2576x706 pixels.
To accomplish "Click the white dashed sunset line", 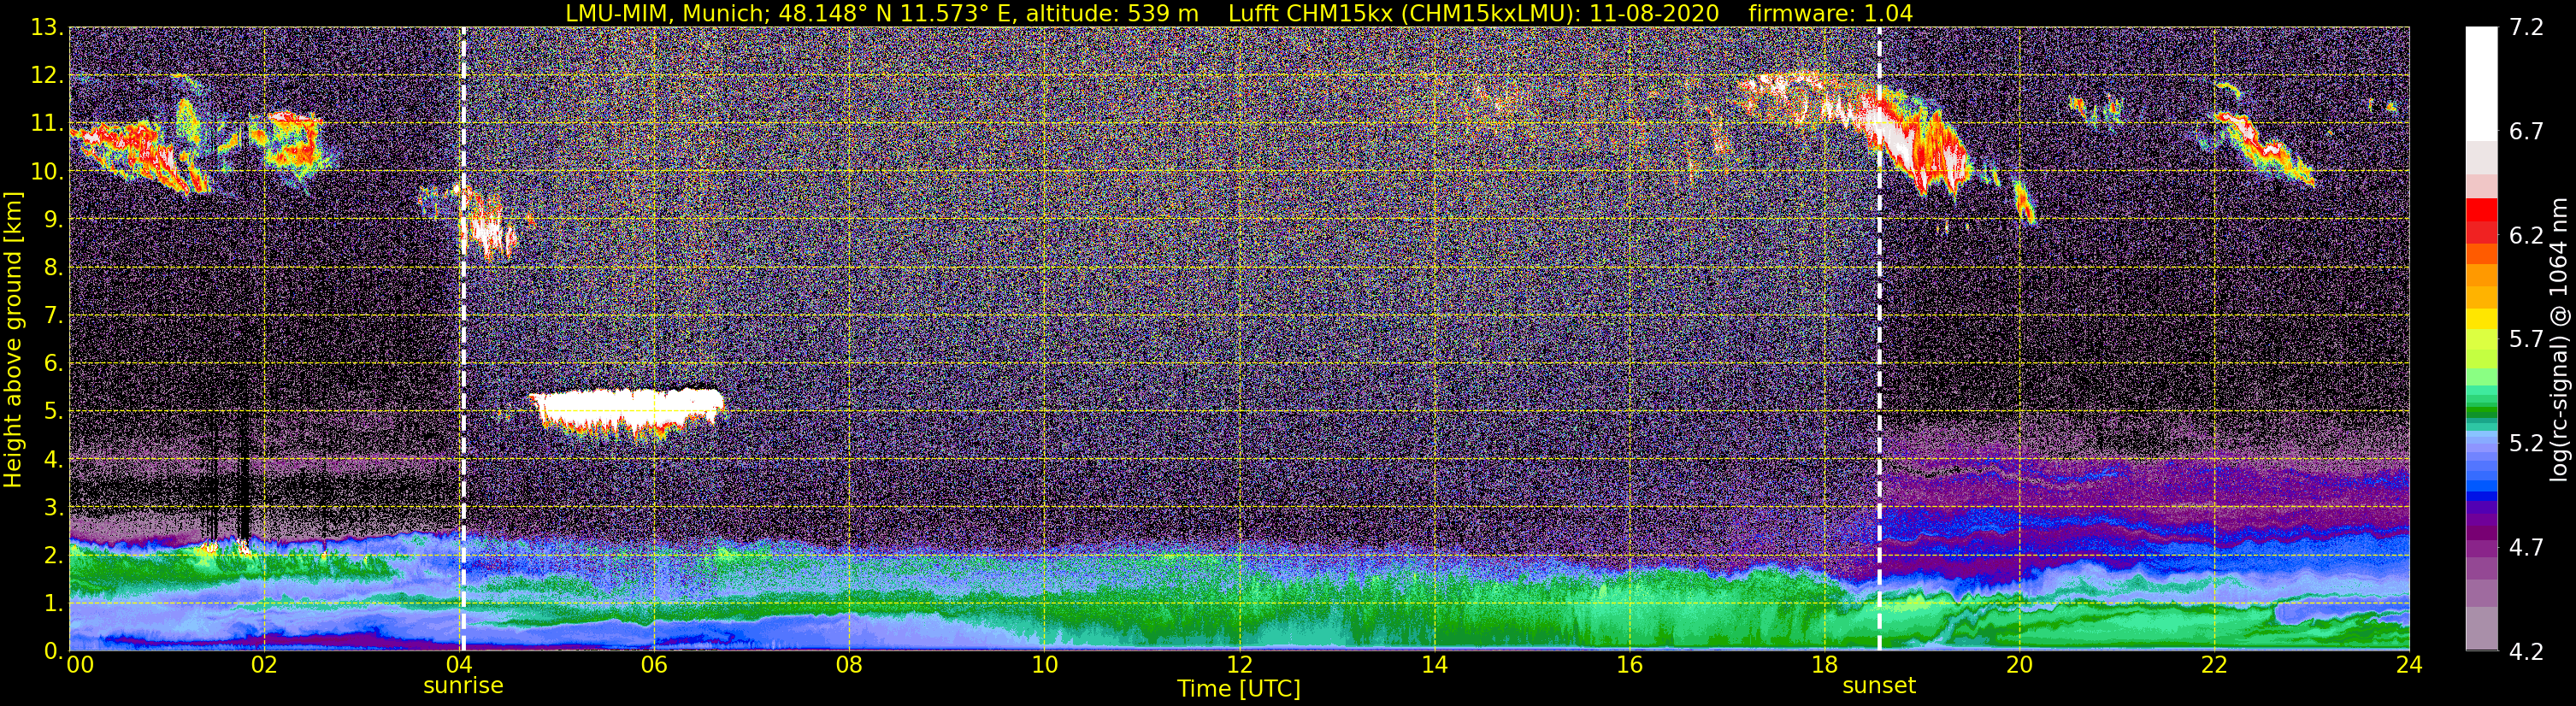I will (x=1879, y=339).
